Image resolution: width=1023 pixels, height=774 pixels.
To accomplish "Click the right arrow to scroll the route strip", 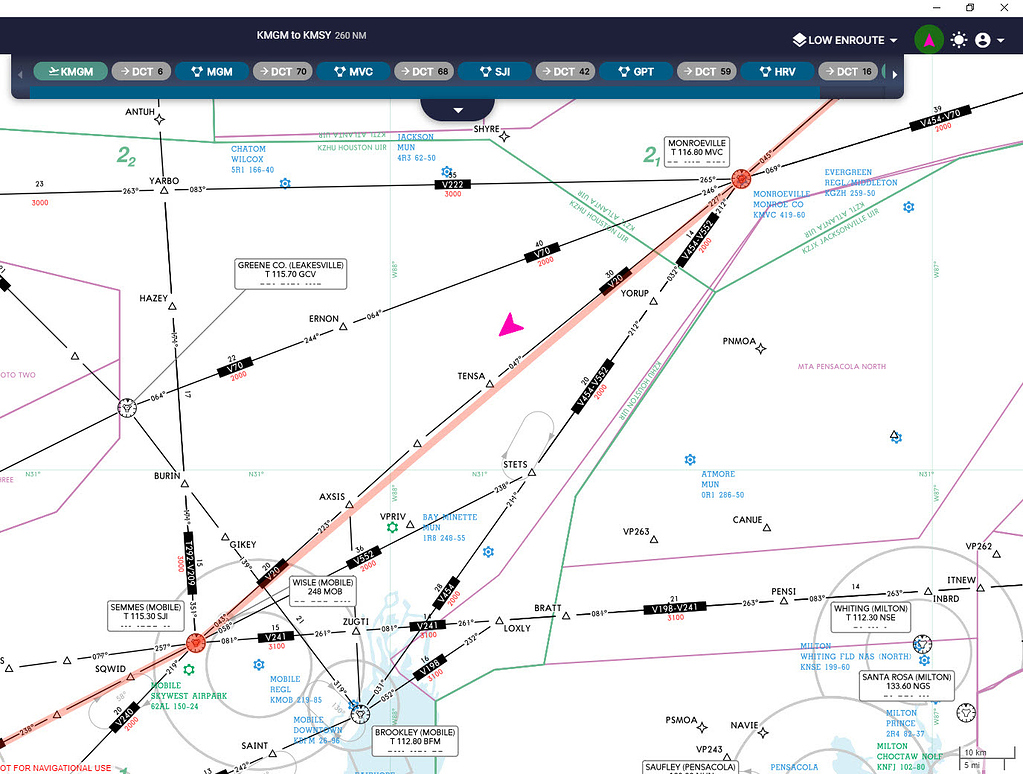I will (x=895, y=72).
